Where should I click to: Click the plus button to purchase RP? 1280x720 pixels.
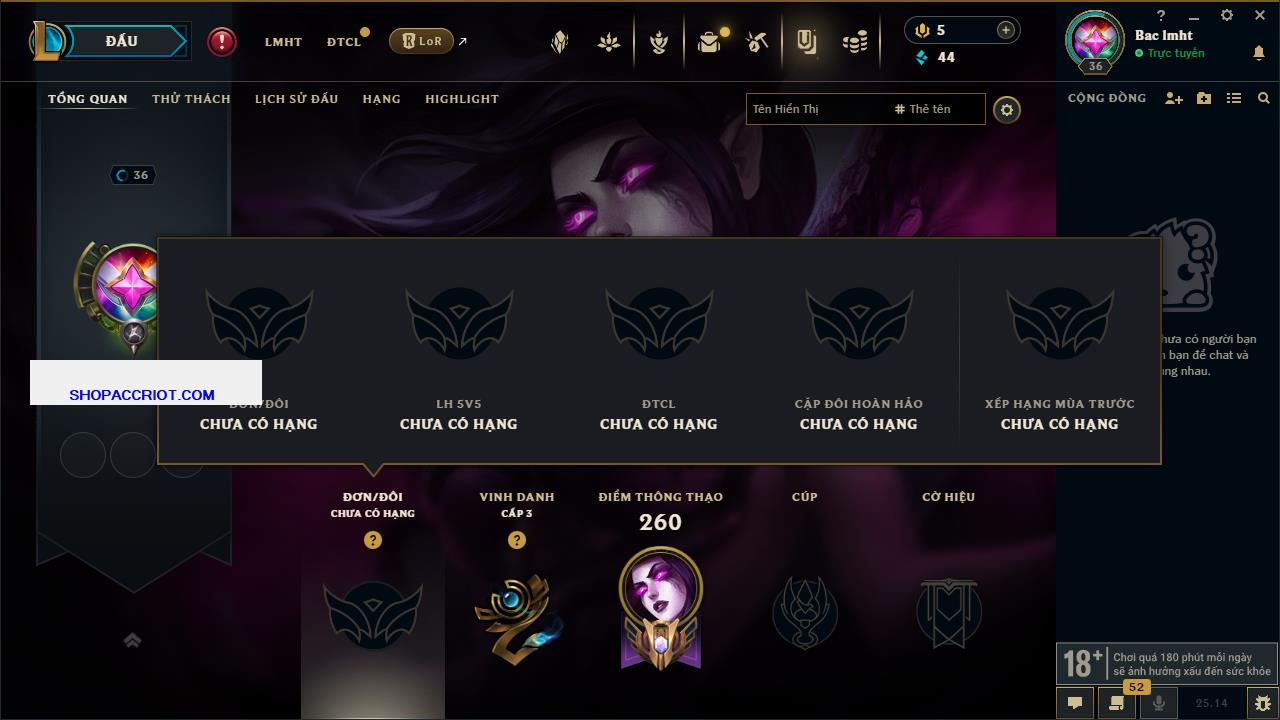point(1006,30)
